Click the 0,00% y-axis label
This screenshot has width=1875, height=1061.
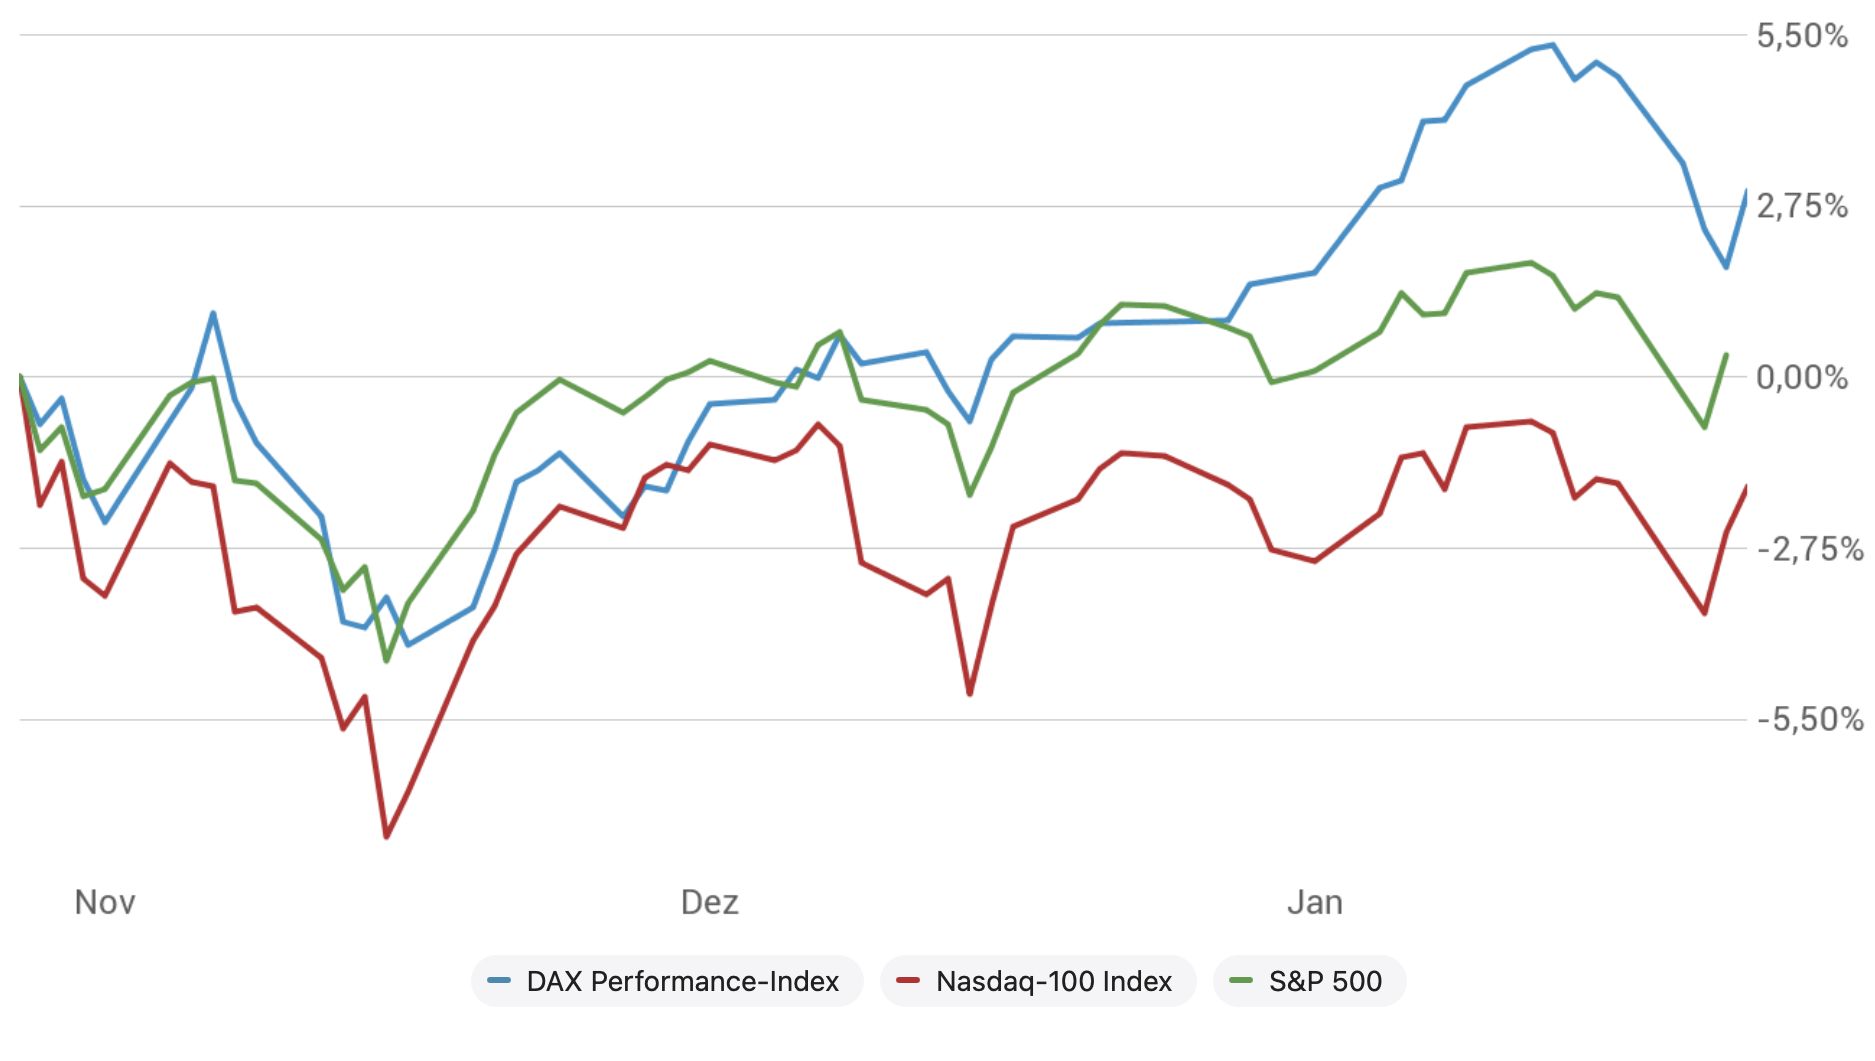pyautogui.click(x=1802, y=377)
